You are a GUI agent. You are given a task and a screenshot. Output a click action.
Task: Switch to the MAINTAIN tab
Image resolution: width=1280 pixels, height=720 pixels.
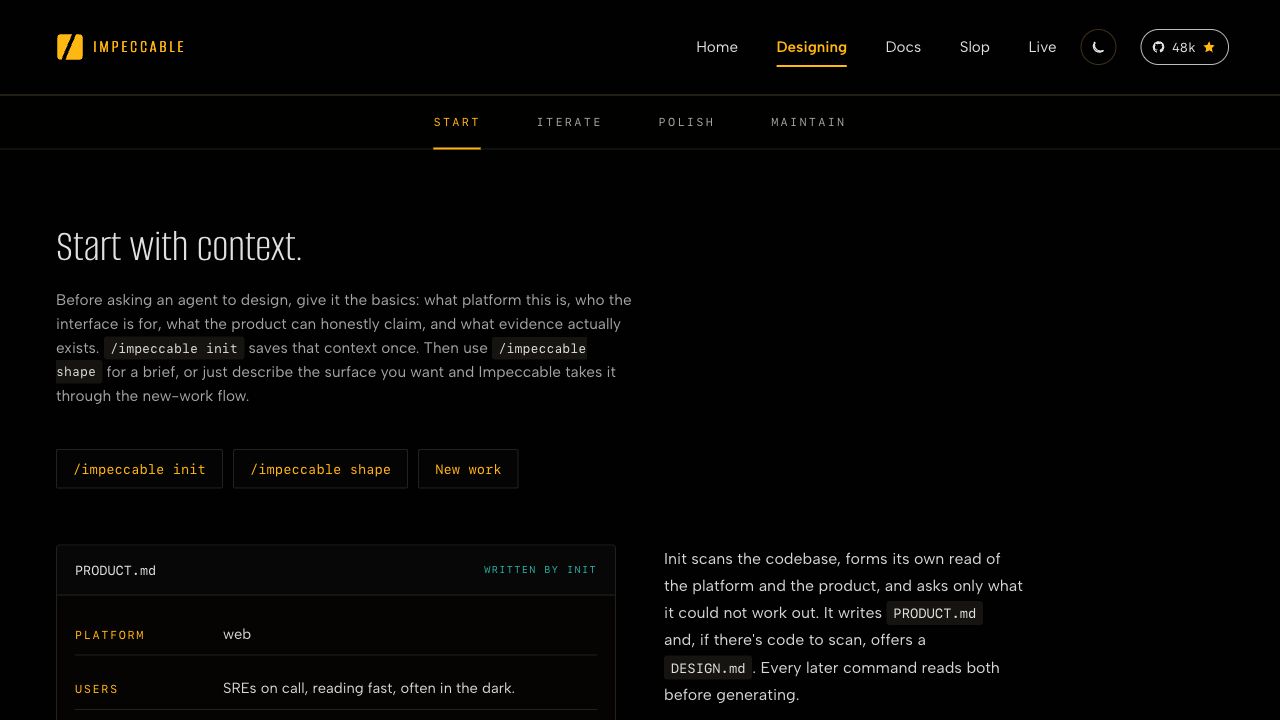tap(808, 122)
